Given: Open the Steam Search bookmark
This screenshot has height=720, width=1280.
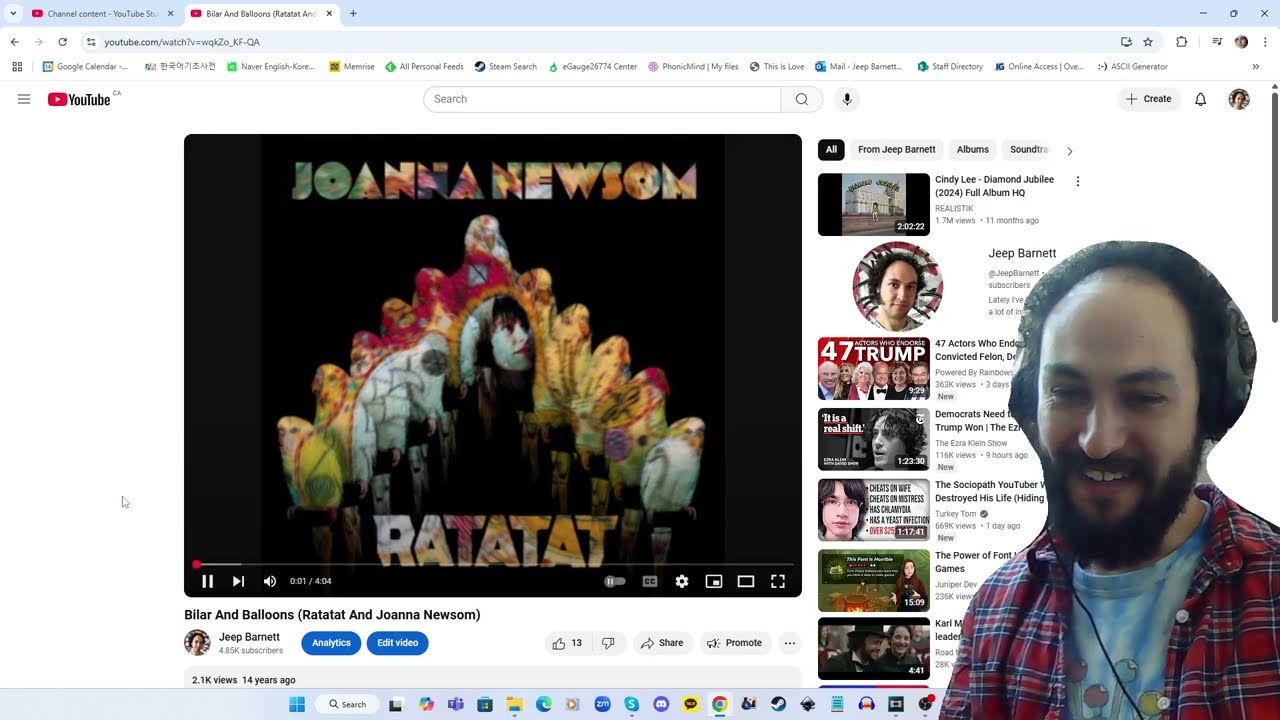Looking at the screenshot, I should pyautogui.click(x=506, y=67).
